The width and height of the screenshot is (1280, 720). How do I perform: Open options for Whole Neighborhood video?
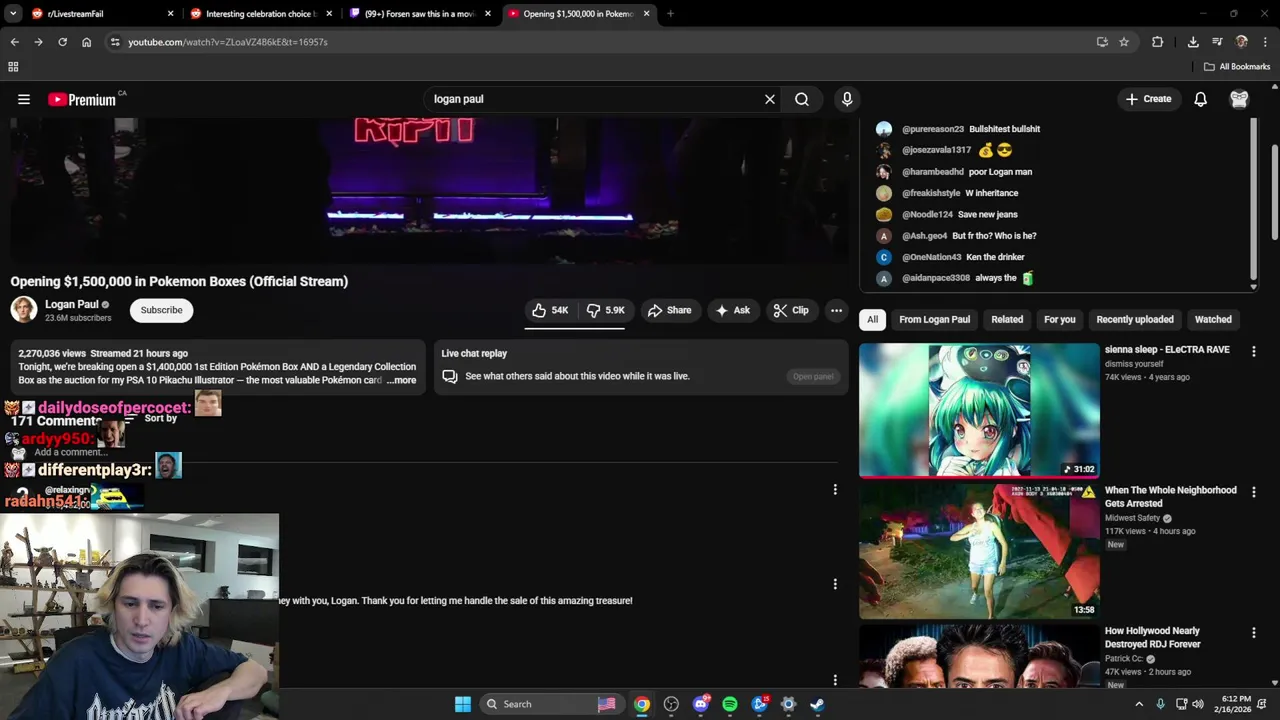[x=1253, y=492]
